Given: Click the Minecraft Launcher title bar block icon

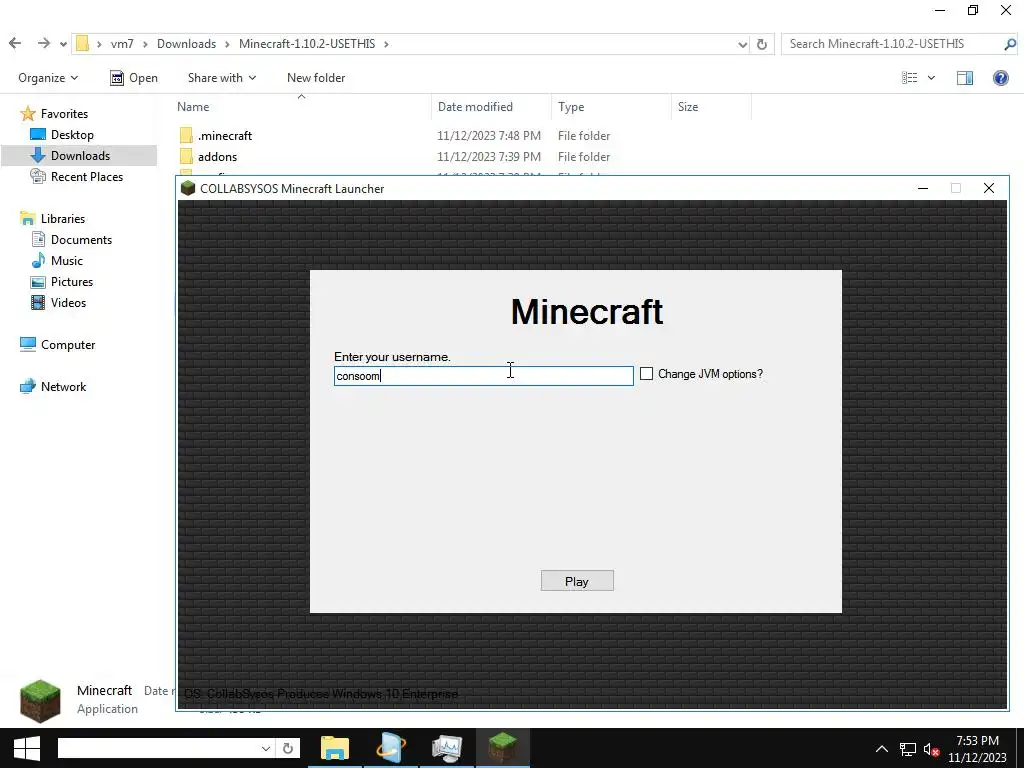Looking at the screenshot, I should pyautogui.click(x=188, y=188).
